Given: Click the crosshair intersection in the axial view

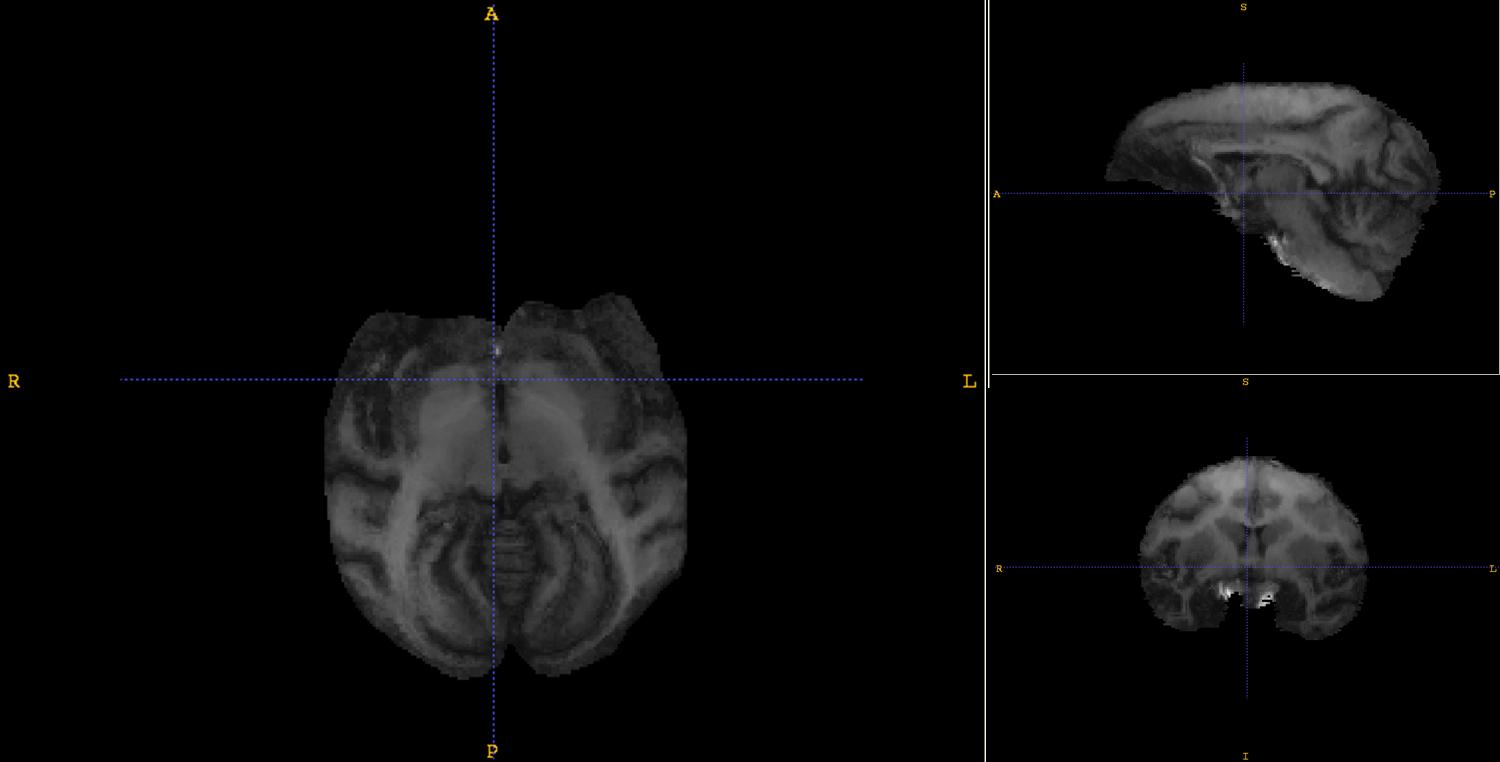Looking at the screenshot, I should point(493,380).
